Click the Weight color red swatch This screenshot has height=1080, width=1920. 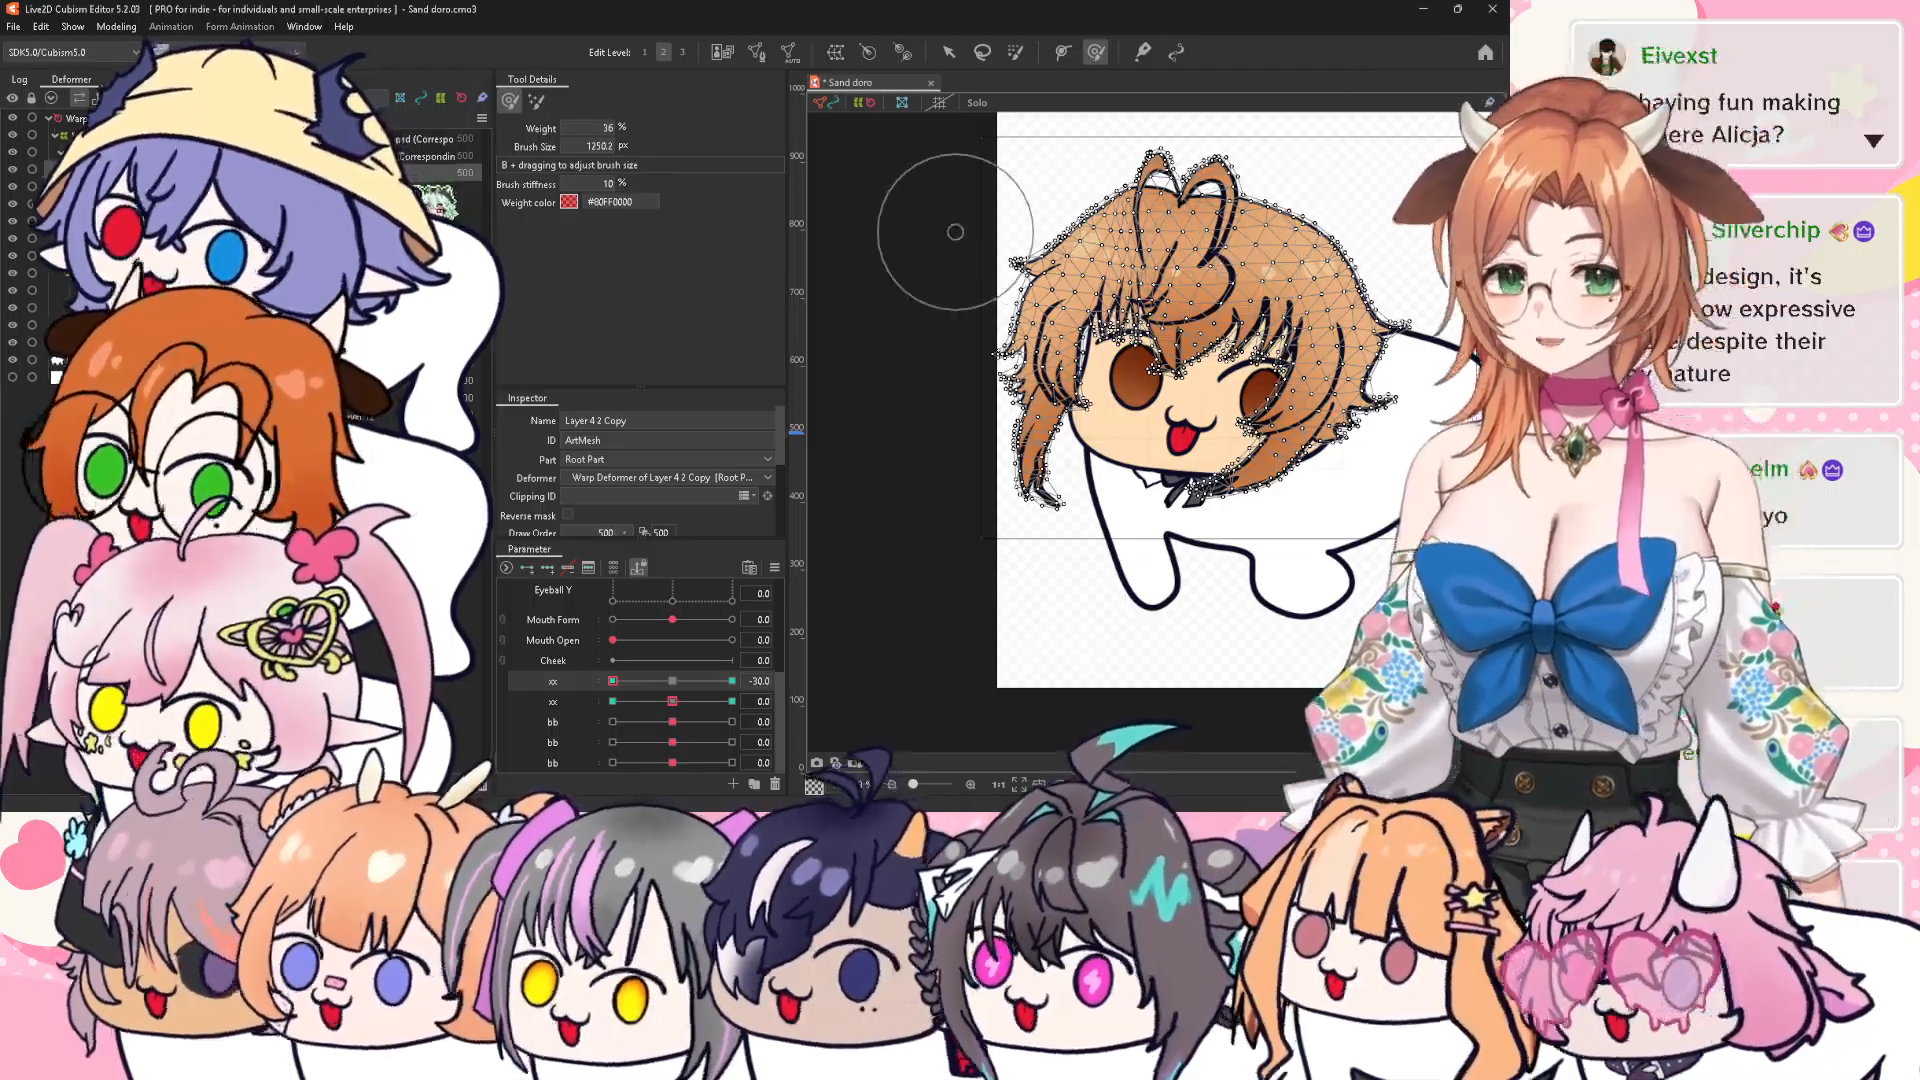tap(569, 202)
